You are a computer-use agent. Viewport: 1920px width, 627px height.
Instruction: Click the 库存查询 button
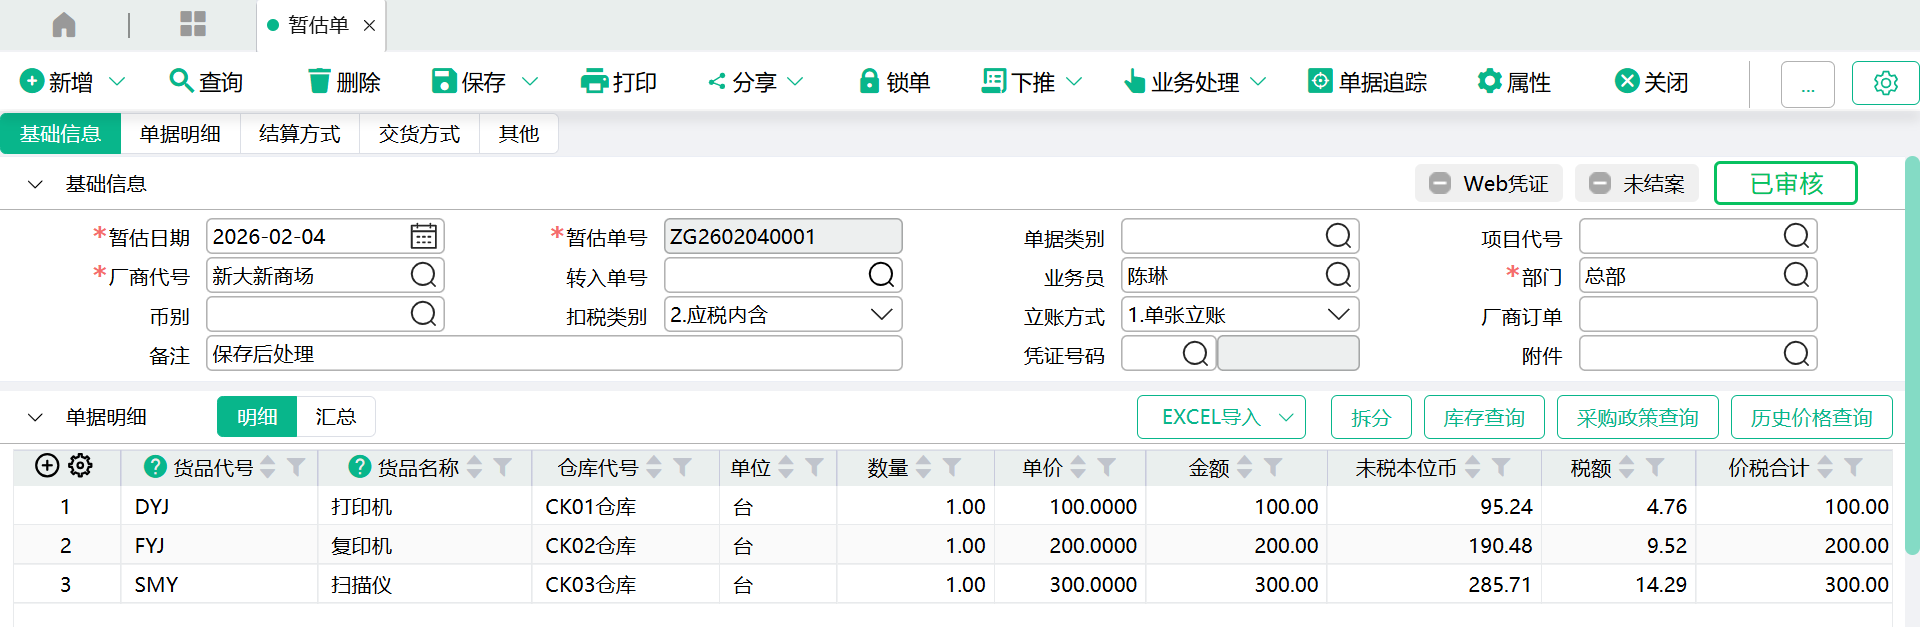1483,417
